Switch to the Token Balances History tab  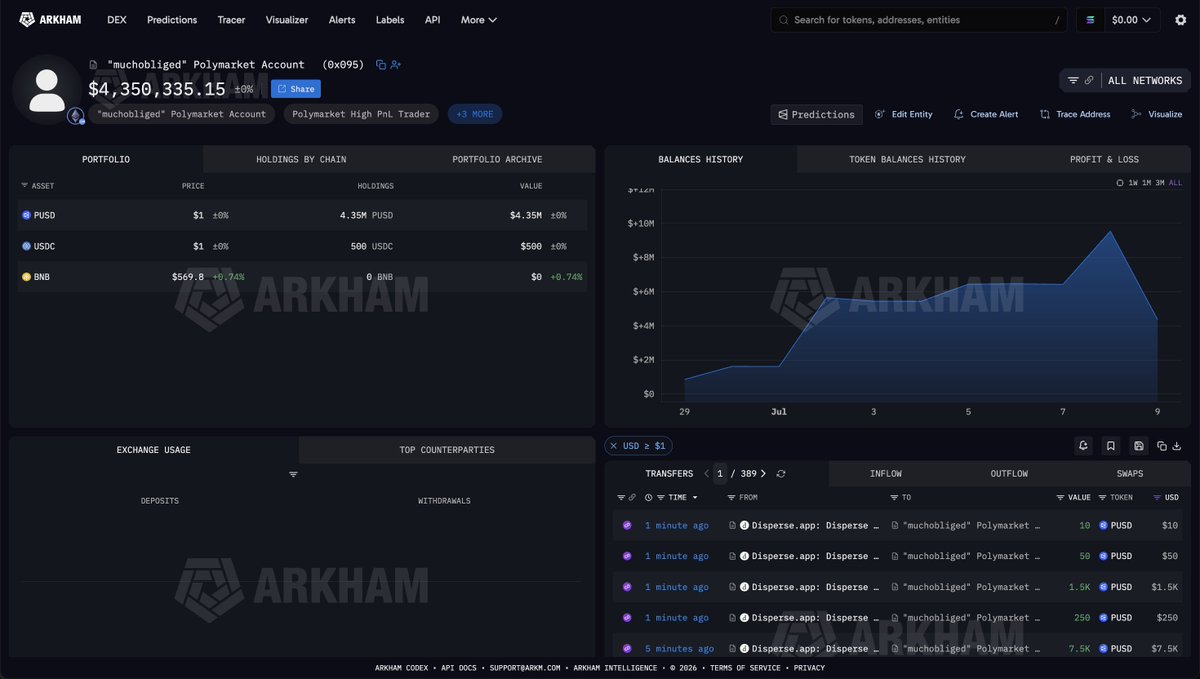click(907, 159)
